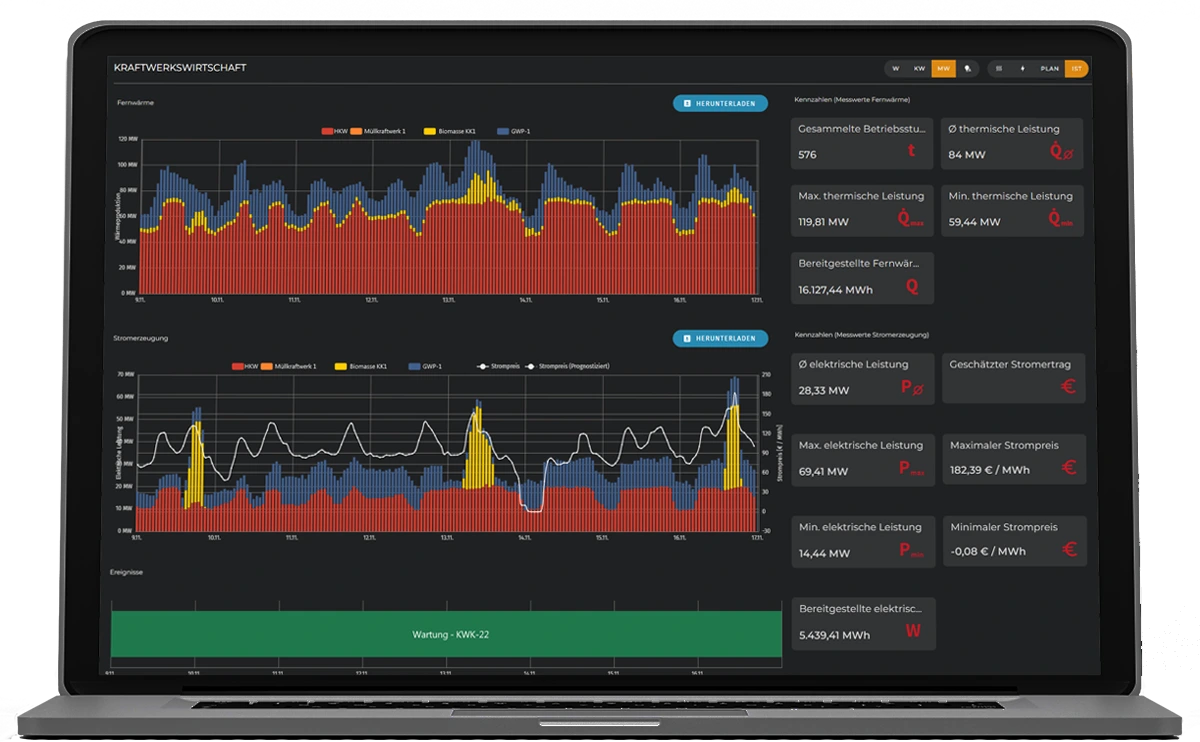Click the red t icon for Betriebsstunden
Image resolution: width=1200 pixels, height=742 pixels.
[911, 151]
